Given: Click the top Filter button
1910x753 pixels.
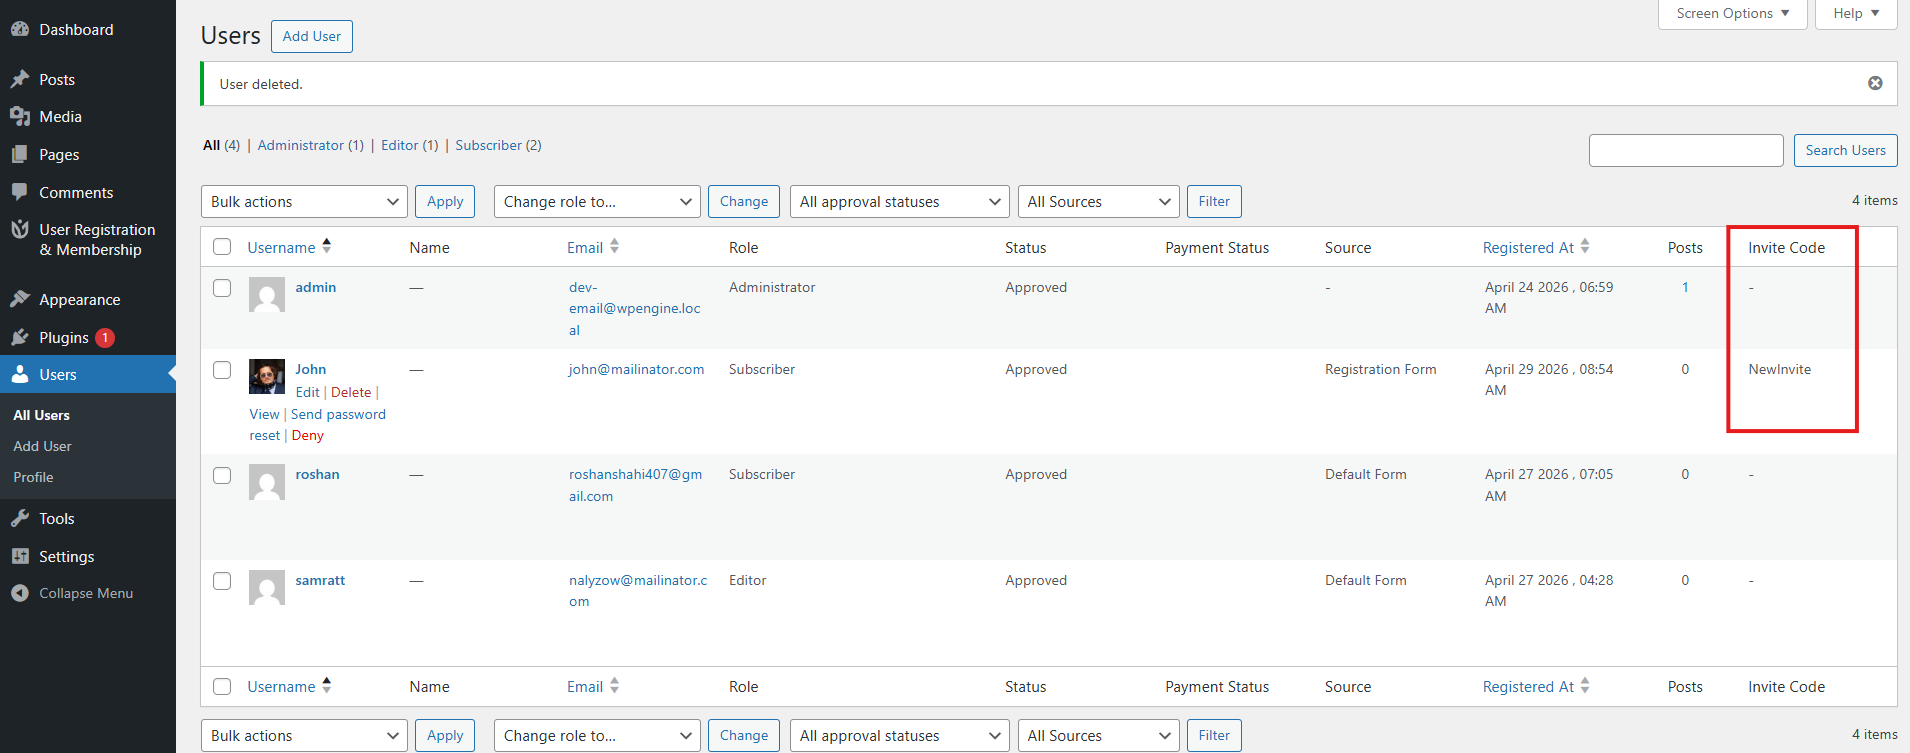Looking at the screenshot, I should pos(1214,201).
